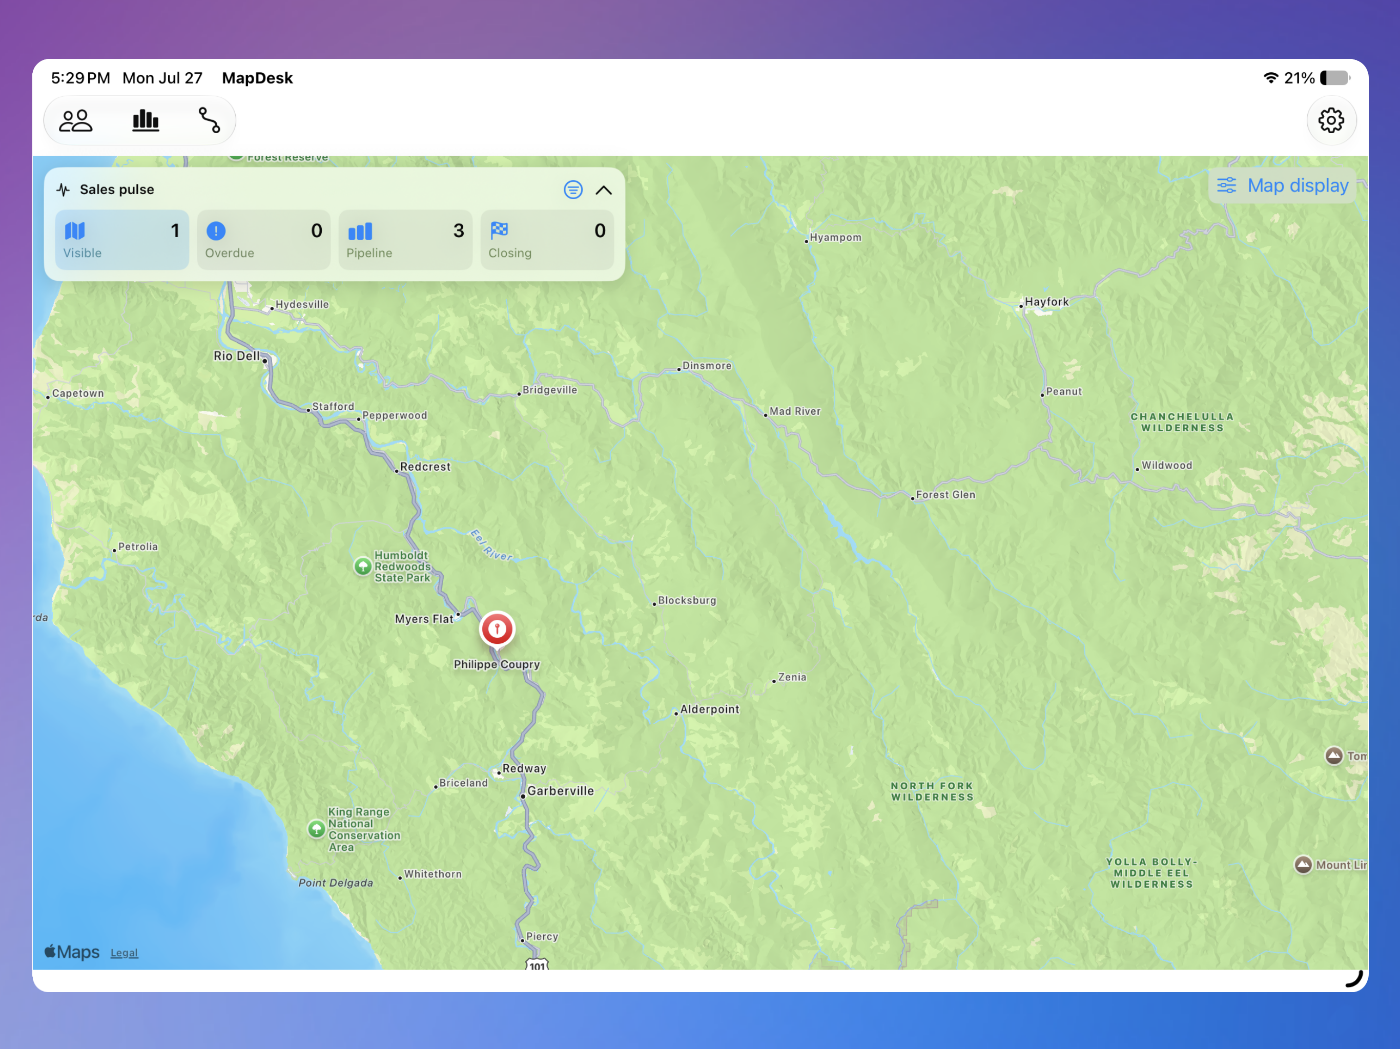Tap the 5:29 PM clock
The image size is (1400, 1049).
click(x=81, y=78)
